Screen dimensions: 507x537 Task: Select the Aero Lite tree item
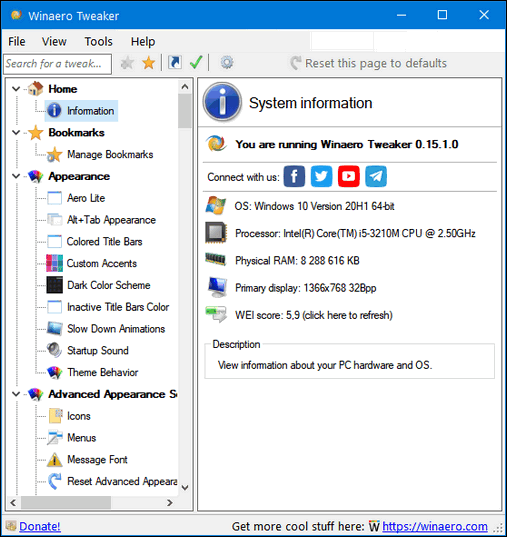click(x=86, y=198)
